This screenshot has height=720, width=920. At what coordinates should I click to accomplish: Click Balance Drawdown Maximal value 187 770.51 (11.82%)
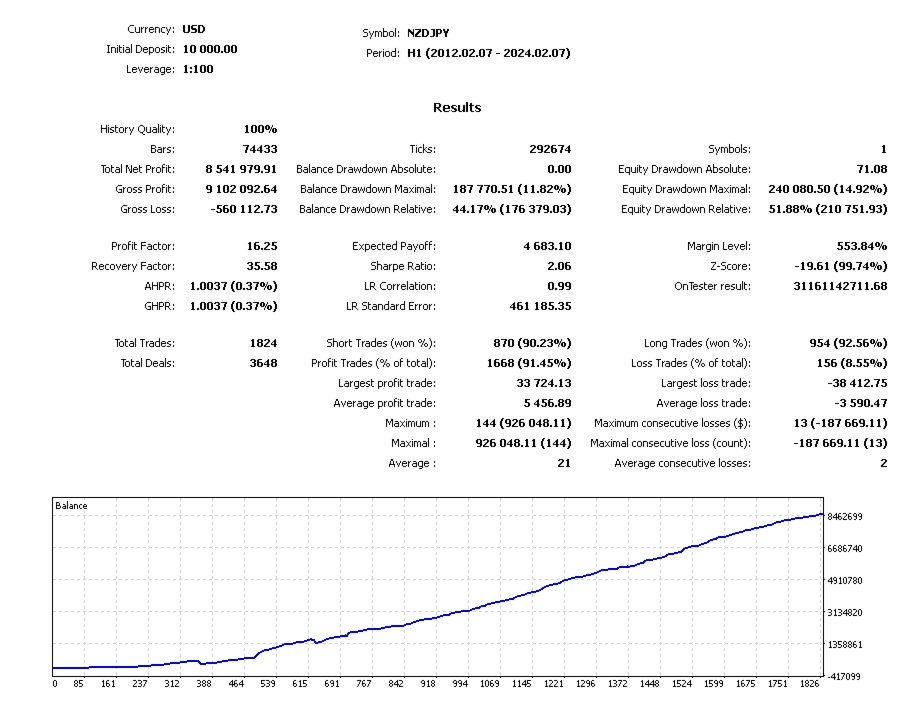(512, 189)
